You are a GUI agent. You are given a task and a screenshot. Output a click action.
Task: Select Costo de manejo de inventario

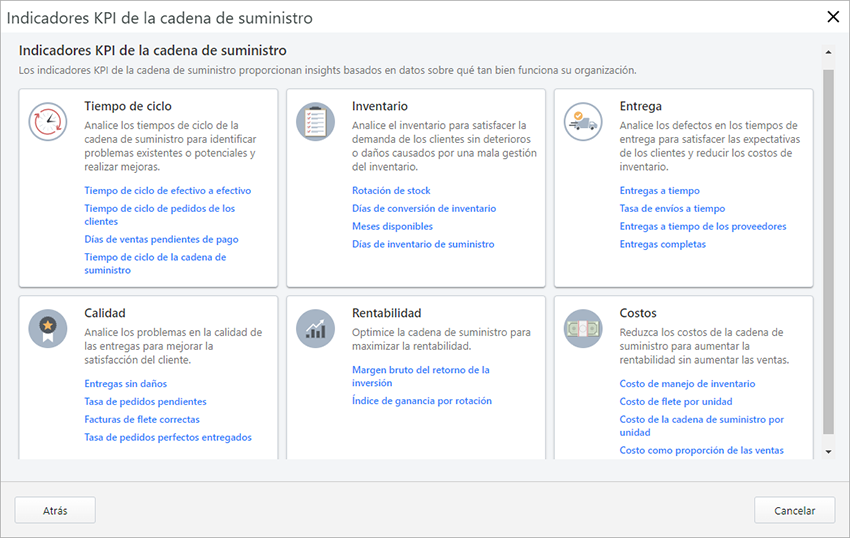(687, 384)
